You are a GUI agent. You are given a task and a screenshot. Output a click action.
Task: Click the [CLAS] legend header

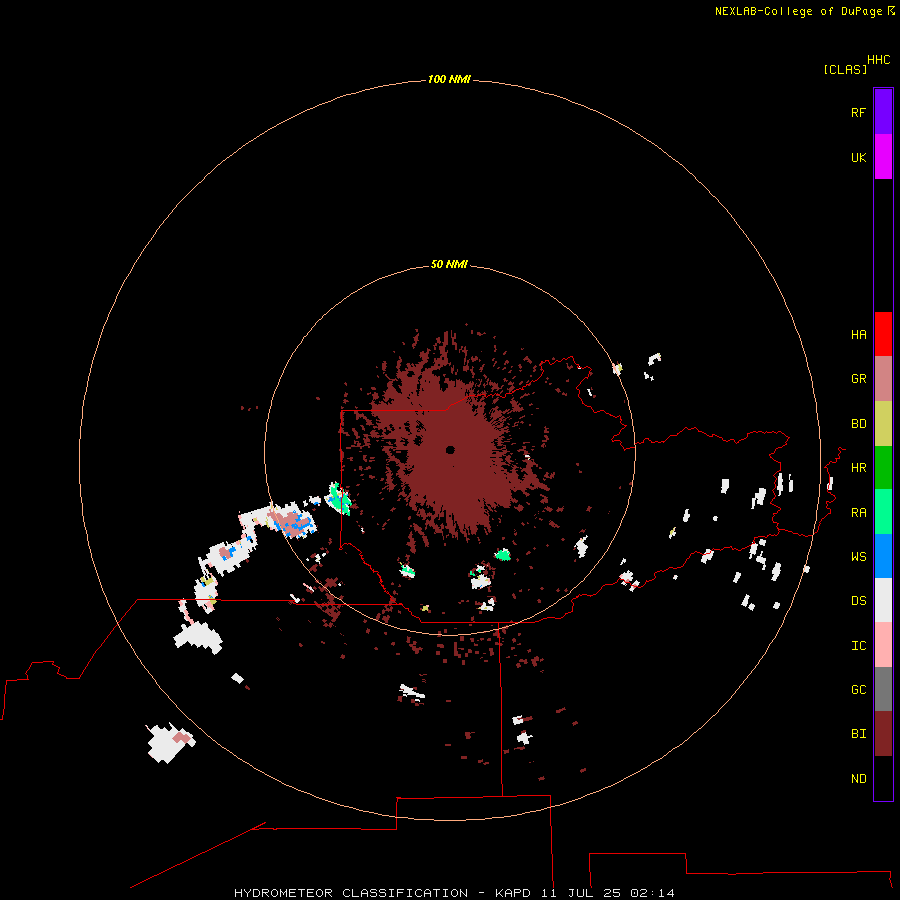pos(845,69)
